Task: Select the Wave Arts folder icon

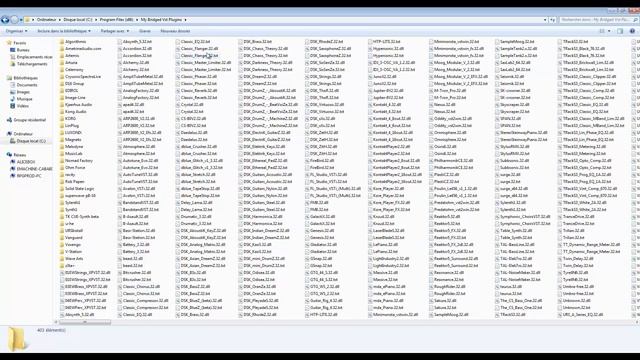Action: click(x=62, y=259)
